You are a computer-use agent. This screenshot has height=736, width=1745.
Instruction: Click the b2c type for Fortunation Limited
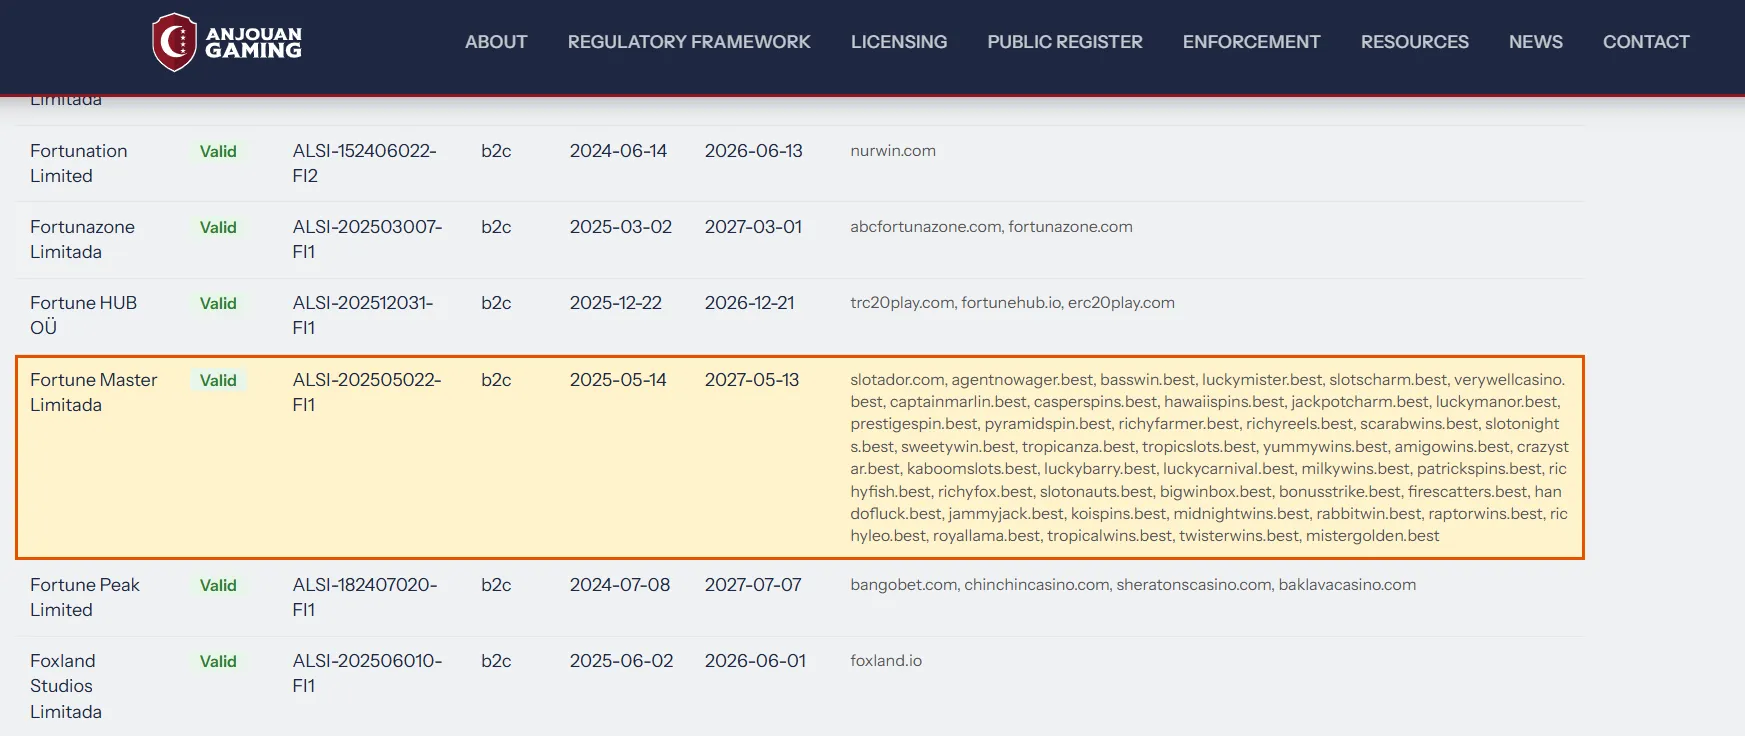click(496, 151)
